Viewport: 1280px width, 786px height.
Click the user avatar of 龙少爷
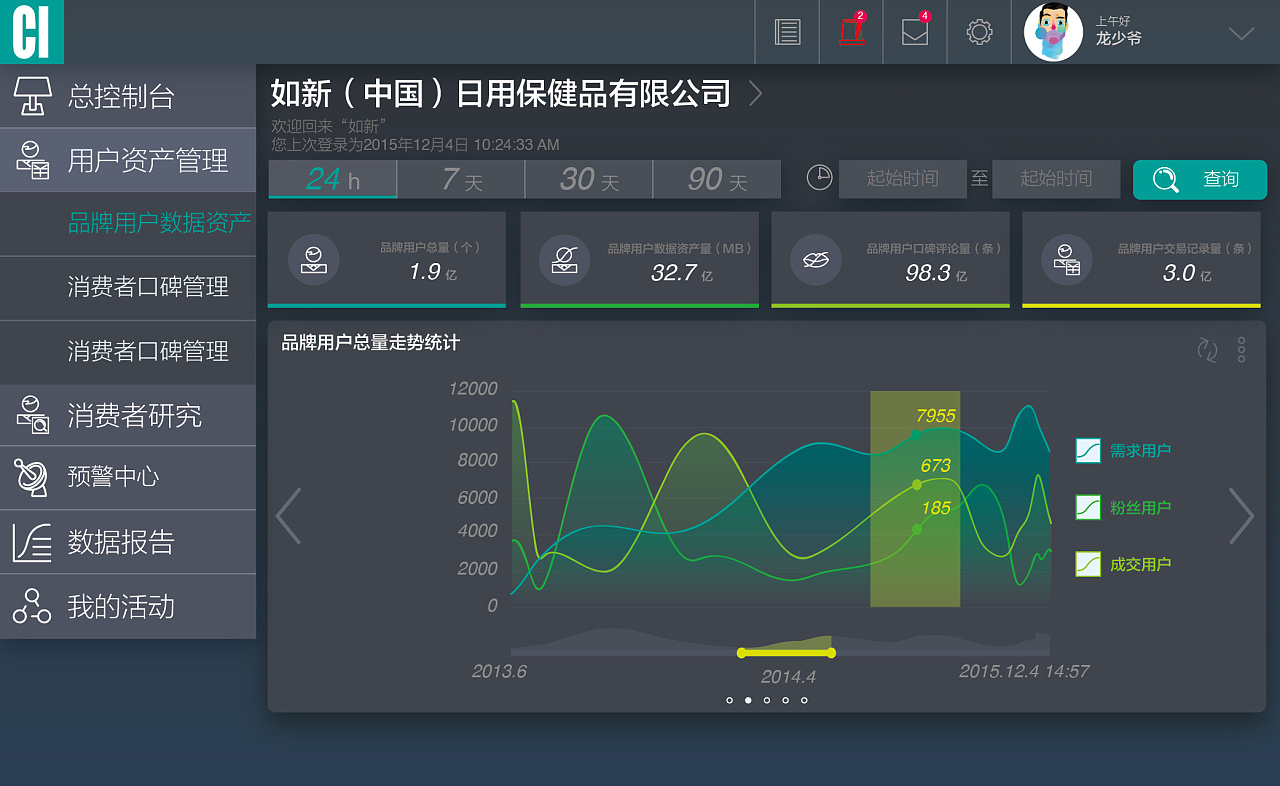(x=1053, y=32)
